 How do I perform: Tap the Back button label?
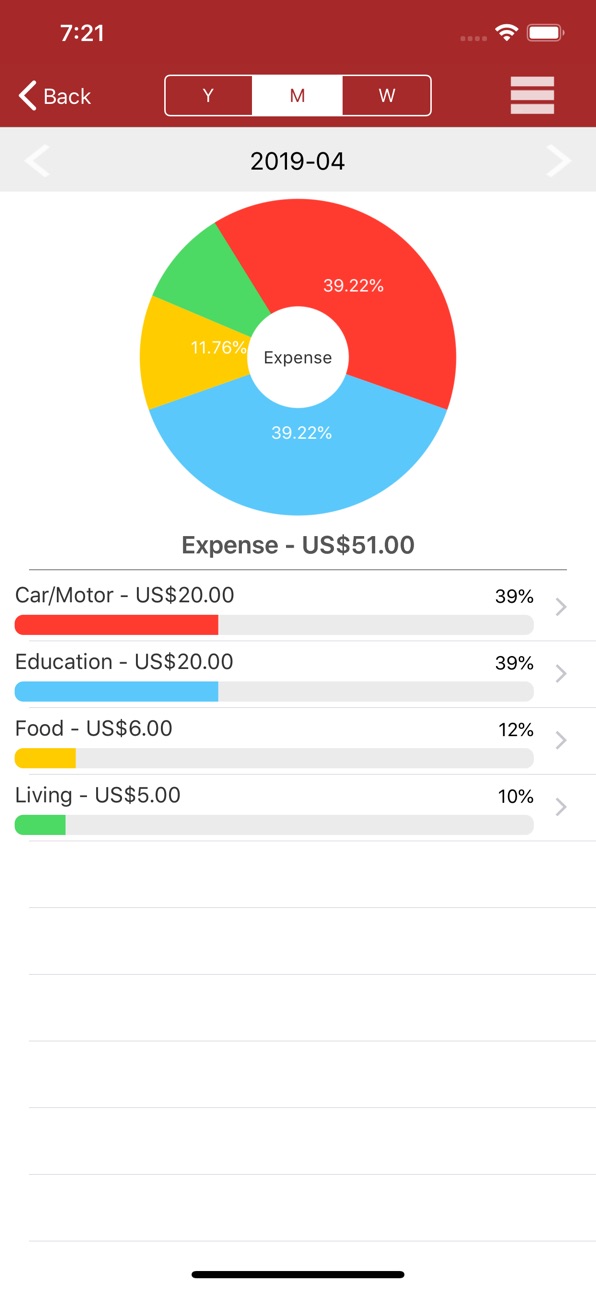(x=67, y=96)
